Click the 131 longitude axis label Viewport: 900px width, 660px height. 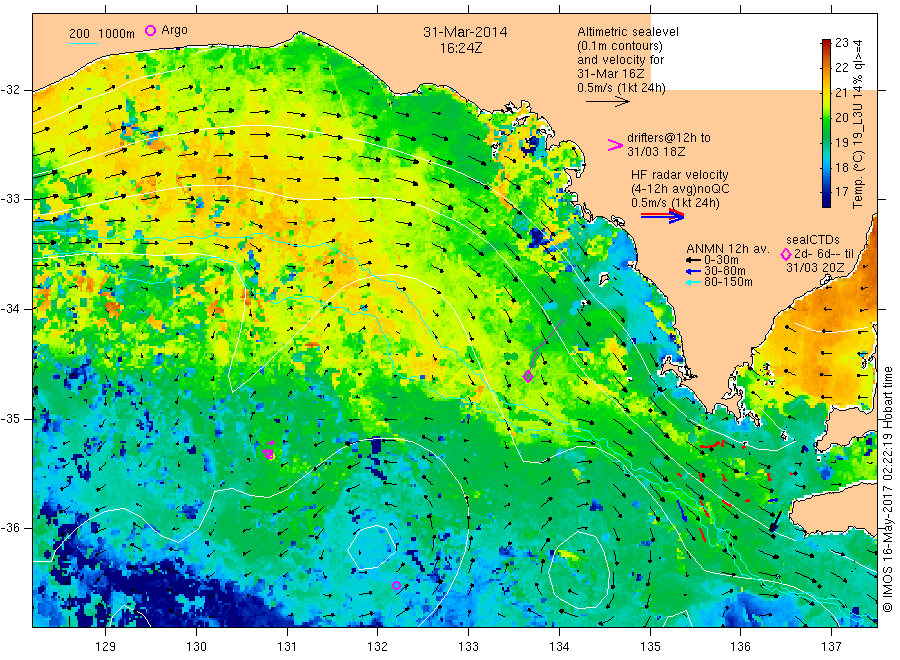click(287, 647)
